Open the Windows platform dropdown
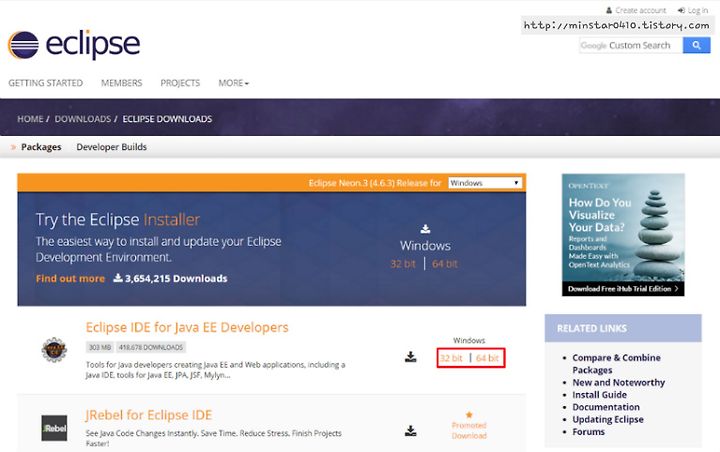Screen dimensions: 720x452 pyautogui.click(x=485, y=183)
